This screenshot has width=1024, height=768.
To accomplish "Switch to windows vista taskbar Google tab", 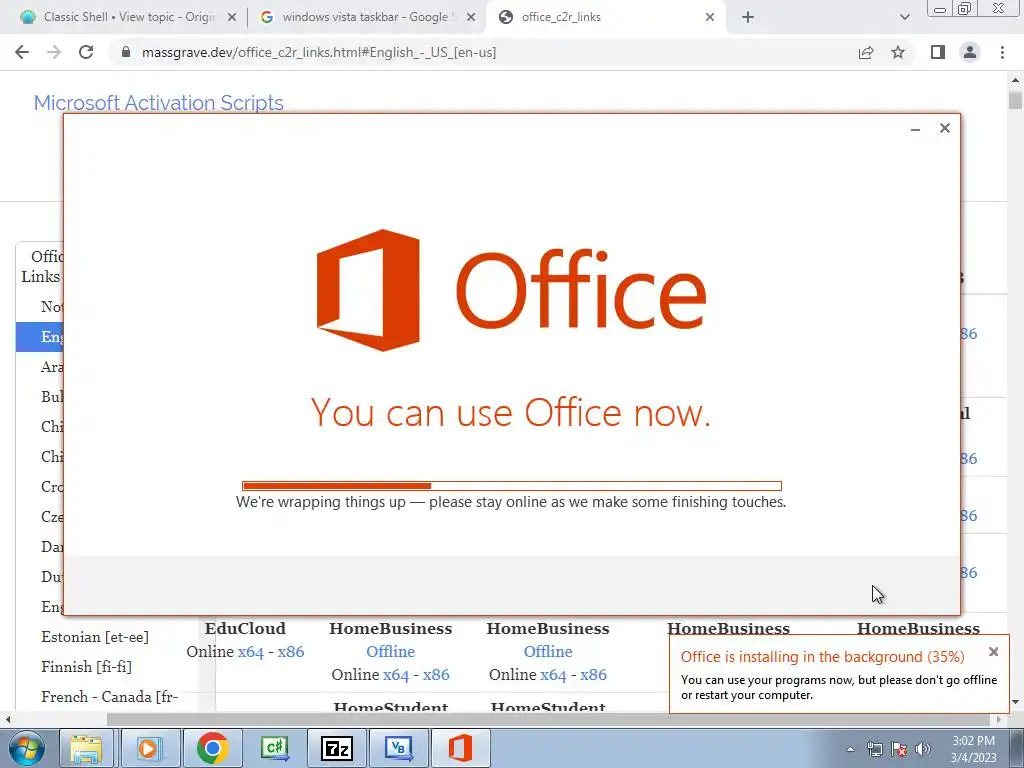I will click(x=366, y=17).
